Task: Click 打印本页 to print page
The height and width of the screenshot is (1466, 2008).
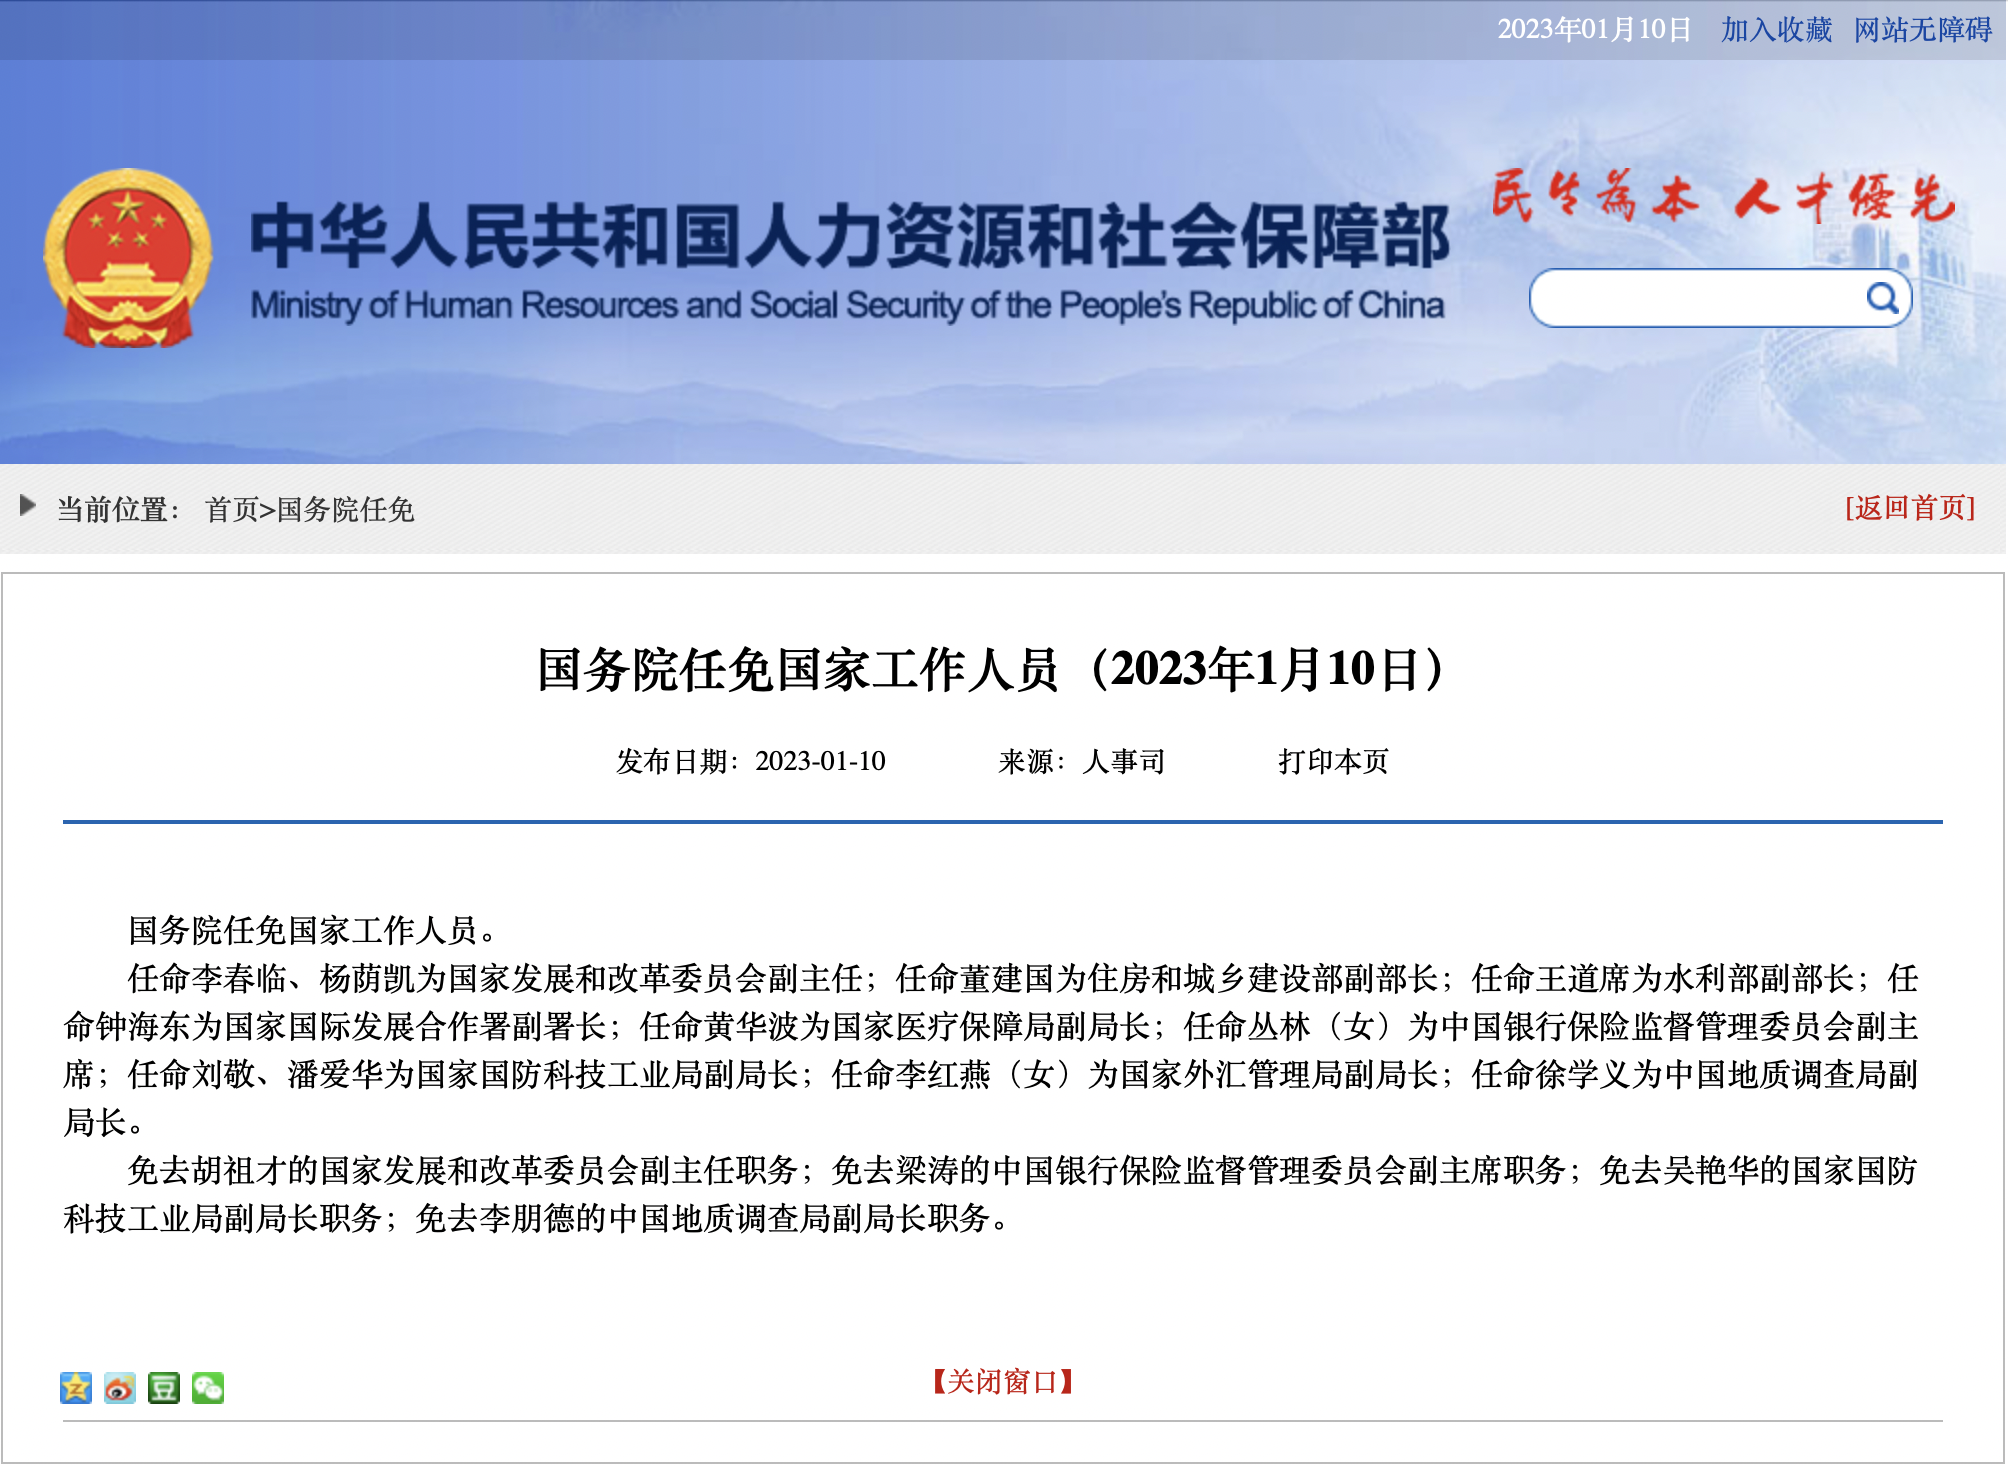Action: [1333, 761]
